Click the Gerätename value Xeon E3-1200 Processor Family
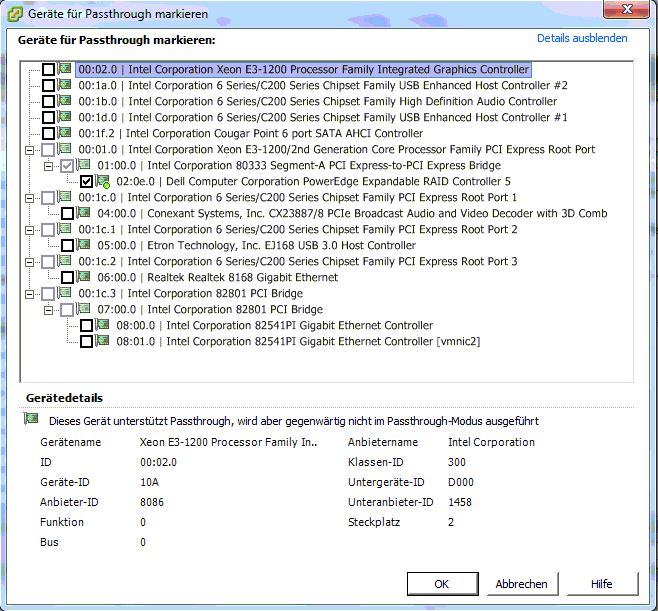 (228, 442)
